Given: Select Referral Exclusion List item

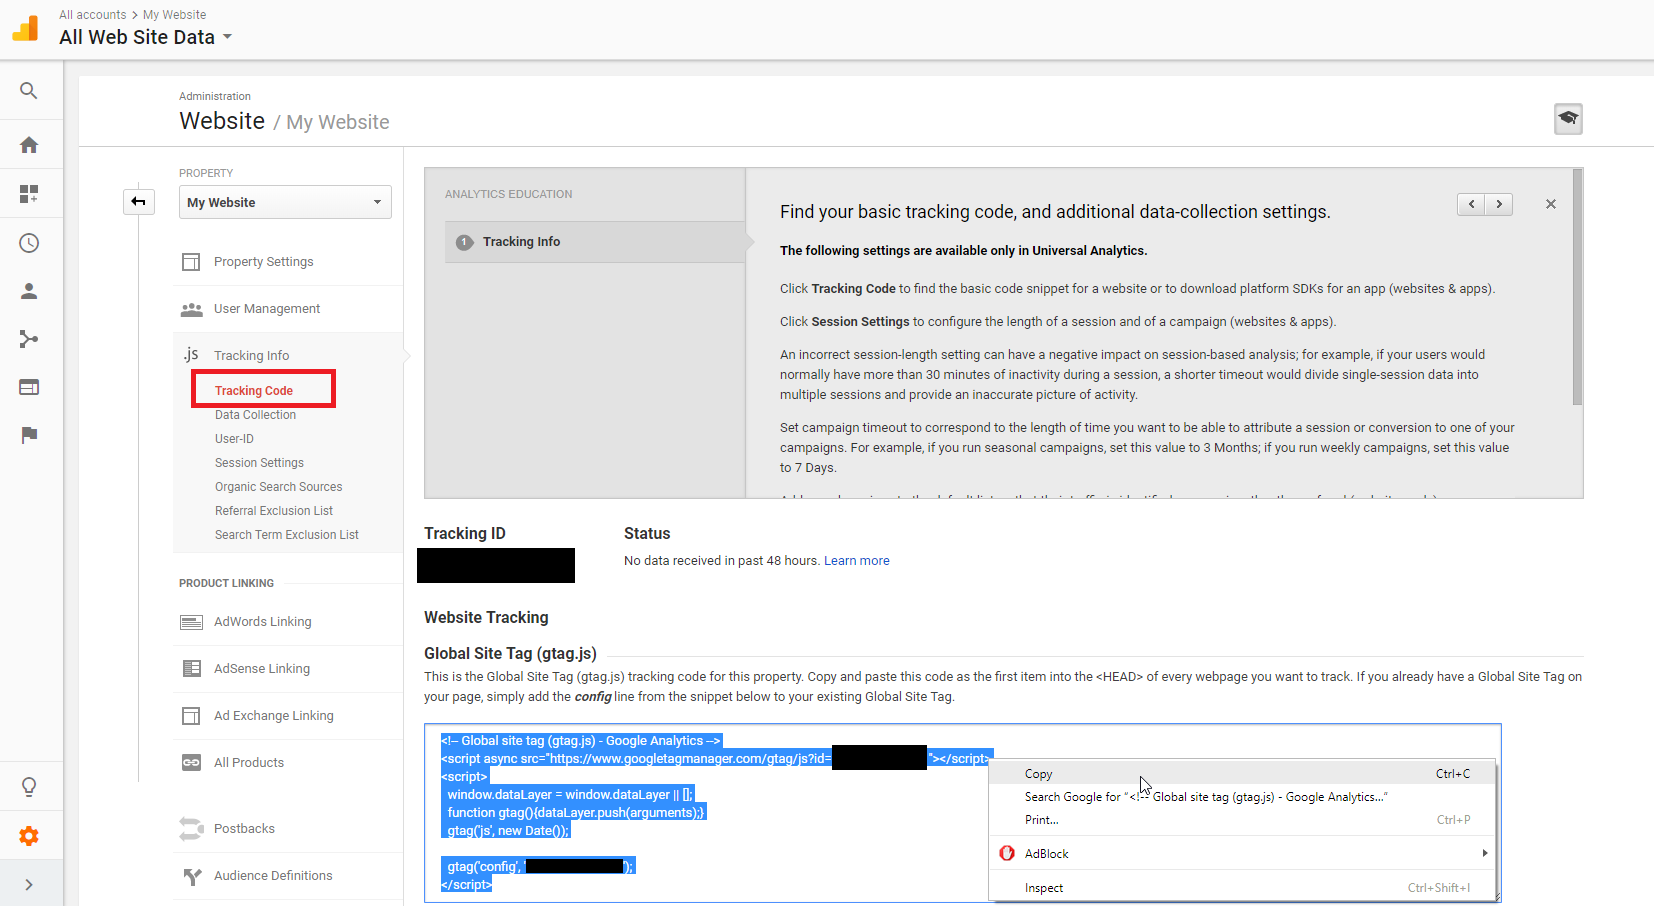Looking at the screenshot, I should pyautogui.click(x=274, y=511).
